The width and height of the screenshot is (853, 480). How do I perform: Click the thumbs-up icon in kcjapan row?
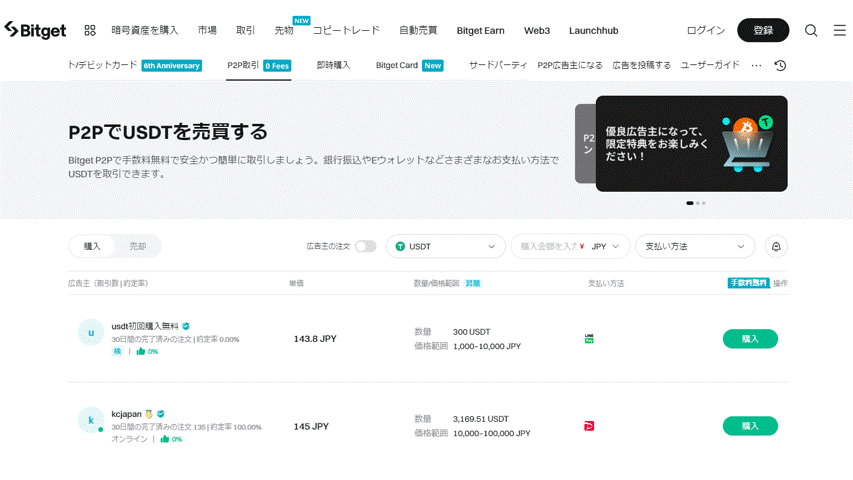tap(165, 439)
